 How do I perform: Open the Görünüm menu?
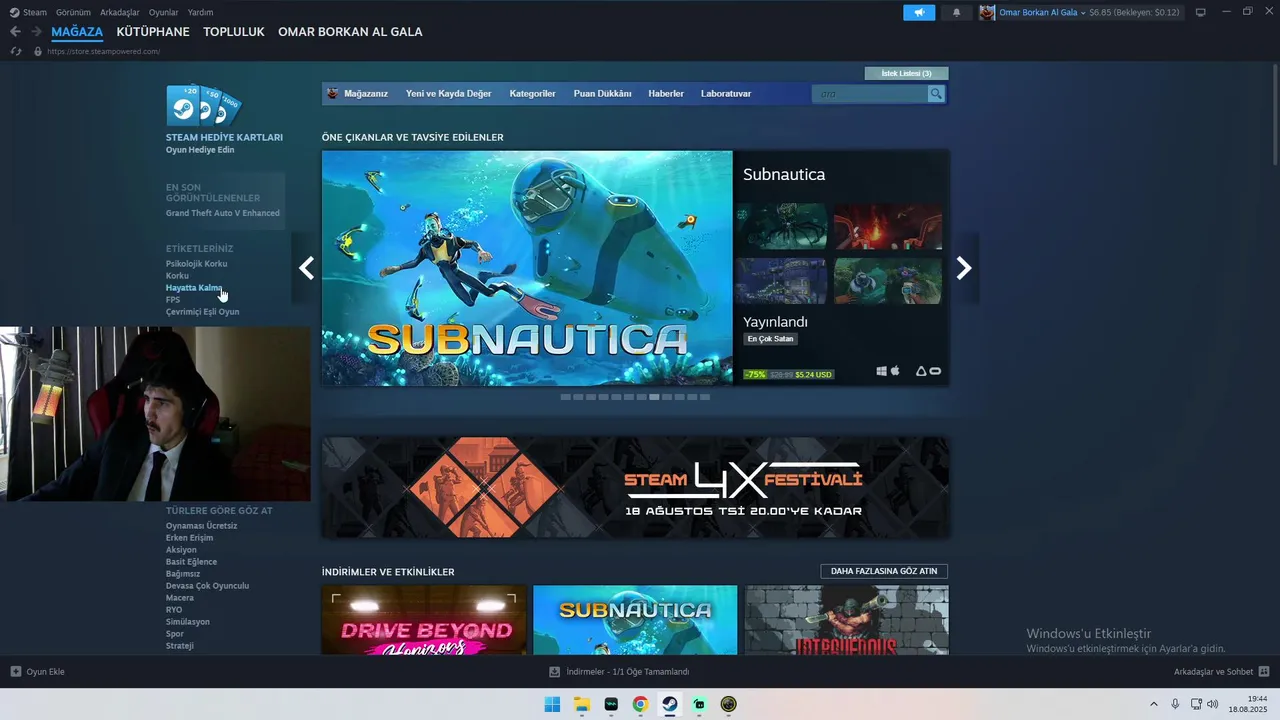pos(73,12)
